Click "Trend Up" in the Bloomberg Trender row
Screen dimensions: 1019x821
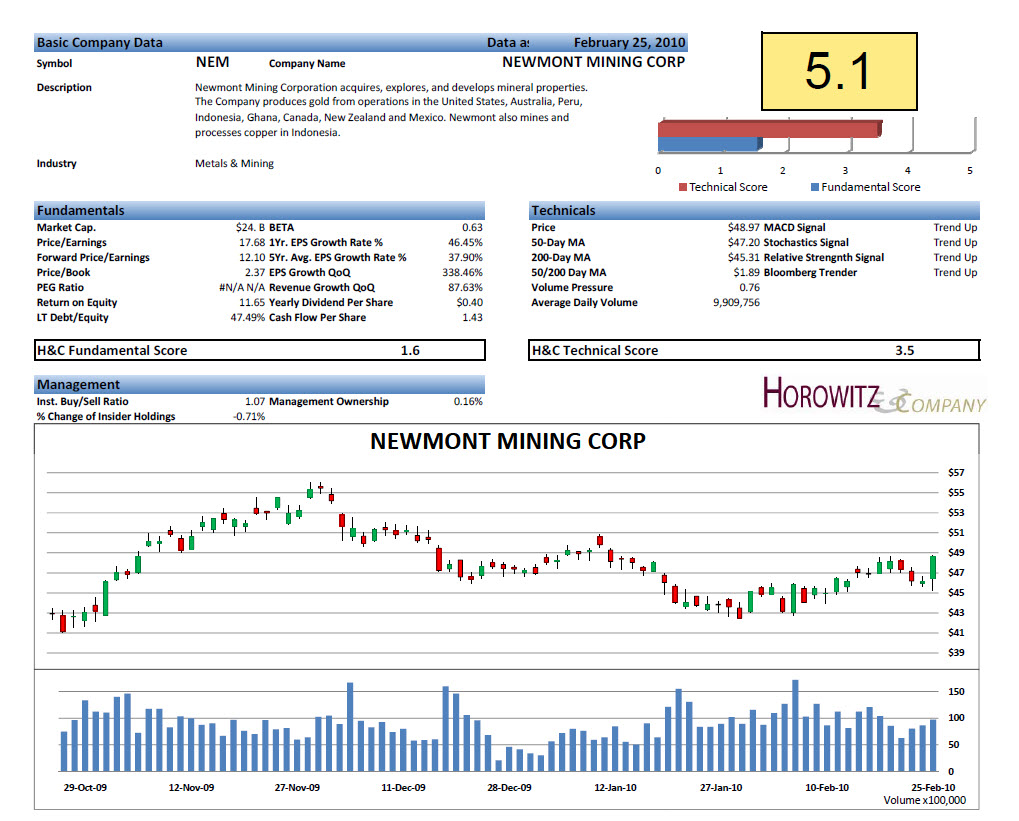tap(955, 272)
